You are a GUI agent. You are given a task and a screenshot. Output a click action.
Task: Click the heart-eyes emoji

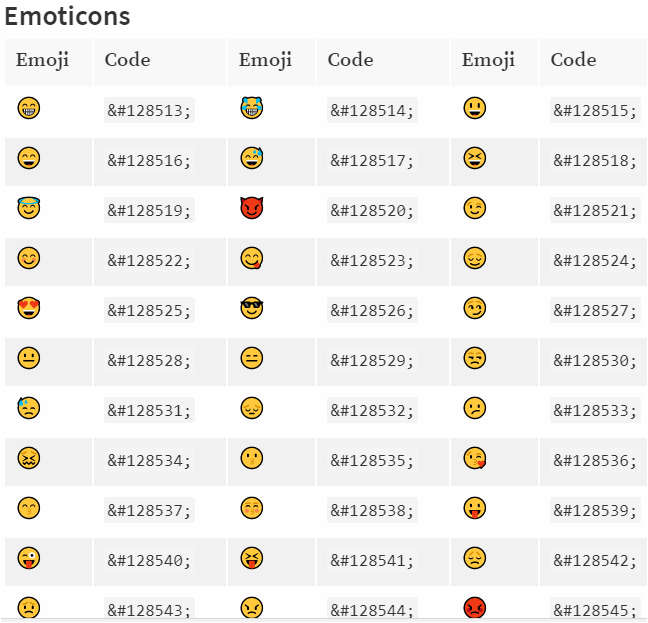tap(29, 309)
